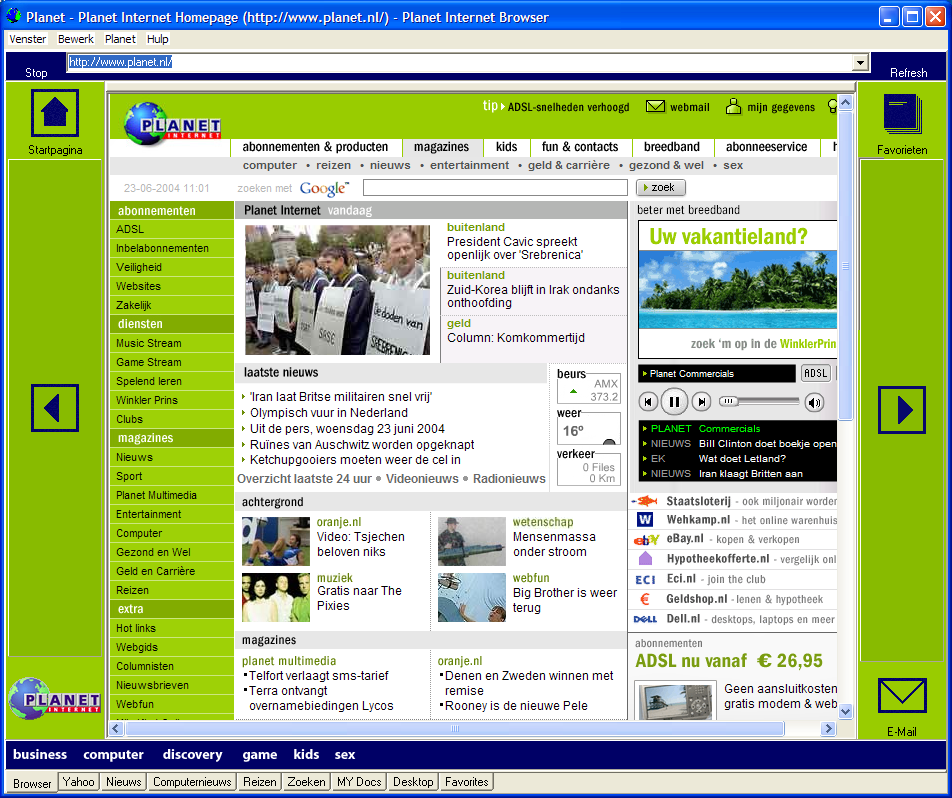This screenshot has height=798, width=952.
Task: Open the 'fun & contacts' navigation tab
Action: [580, 147]
